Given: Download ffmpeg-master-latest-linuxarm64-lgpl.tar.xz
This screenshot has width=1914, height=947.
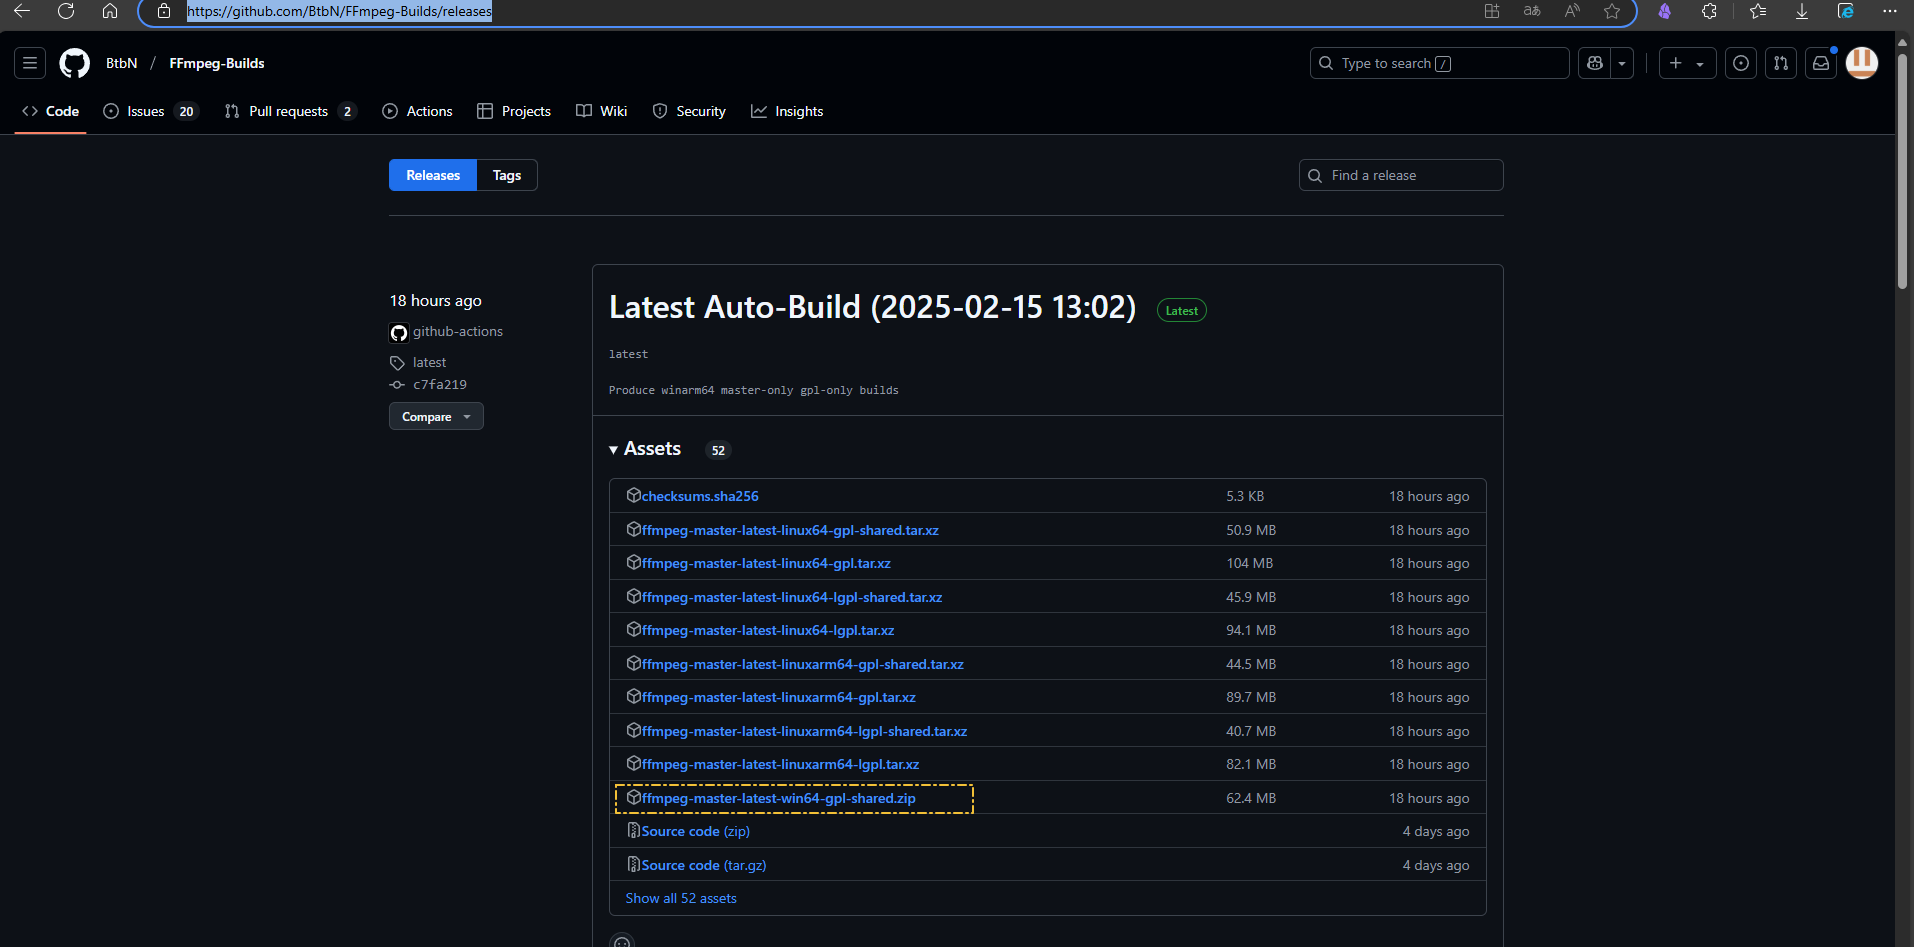Looking at the screenshot, I should pos(780,764).
